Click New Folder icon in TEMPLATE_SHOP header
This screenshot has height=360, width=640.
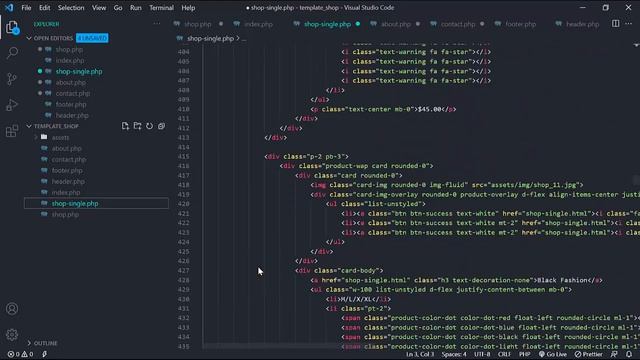click(x=138, y=126)
